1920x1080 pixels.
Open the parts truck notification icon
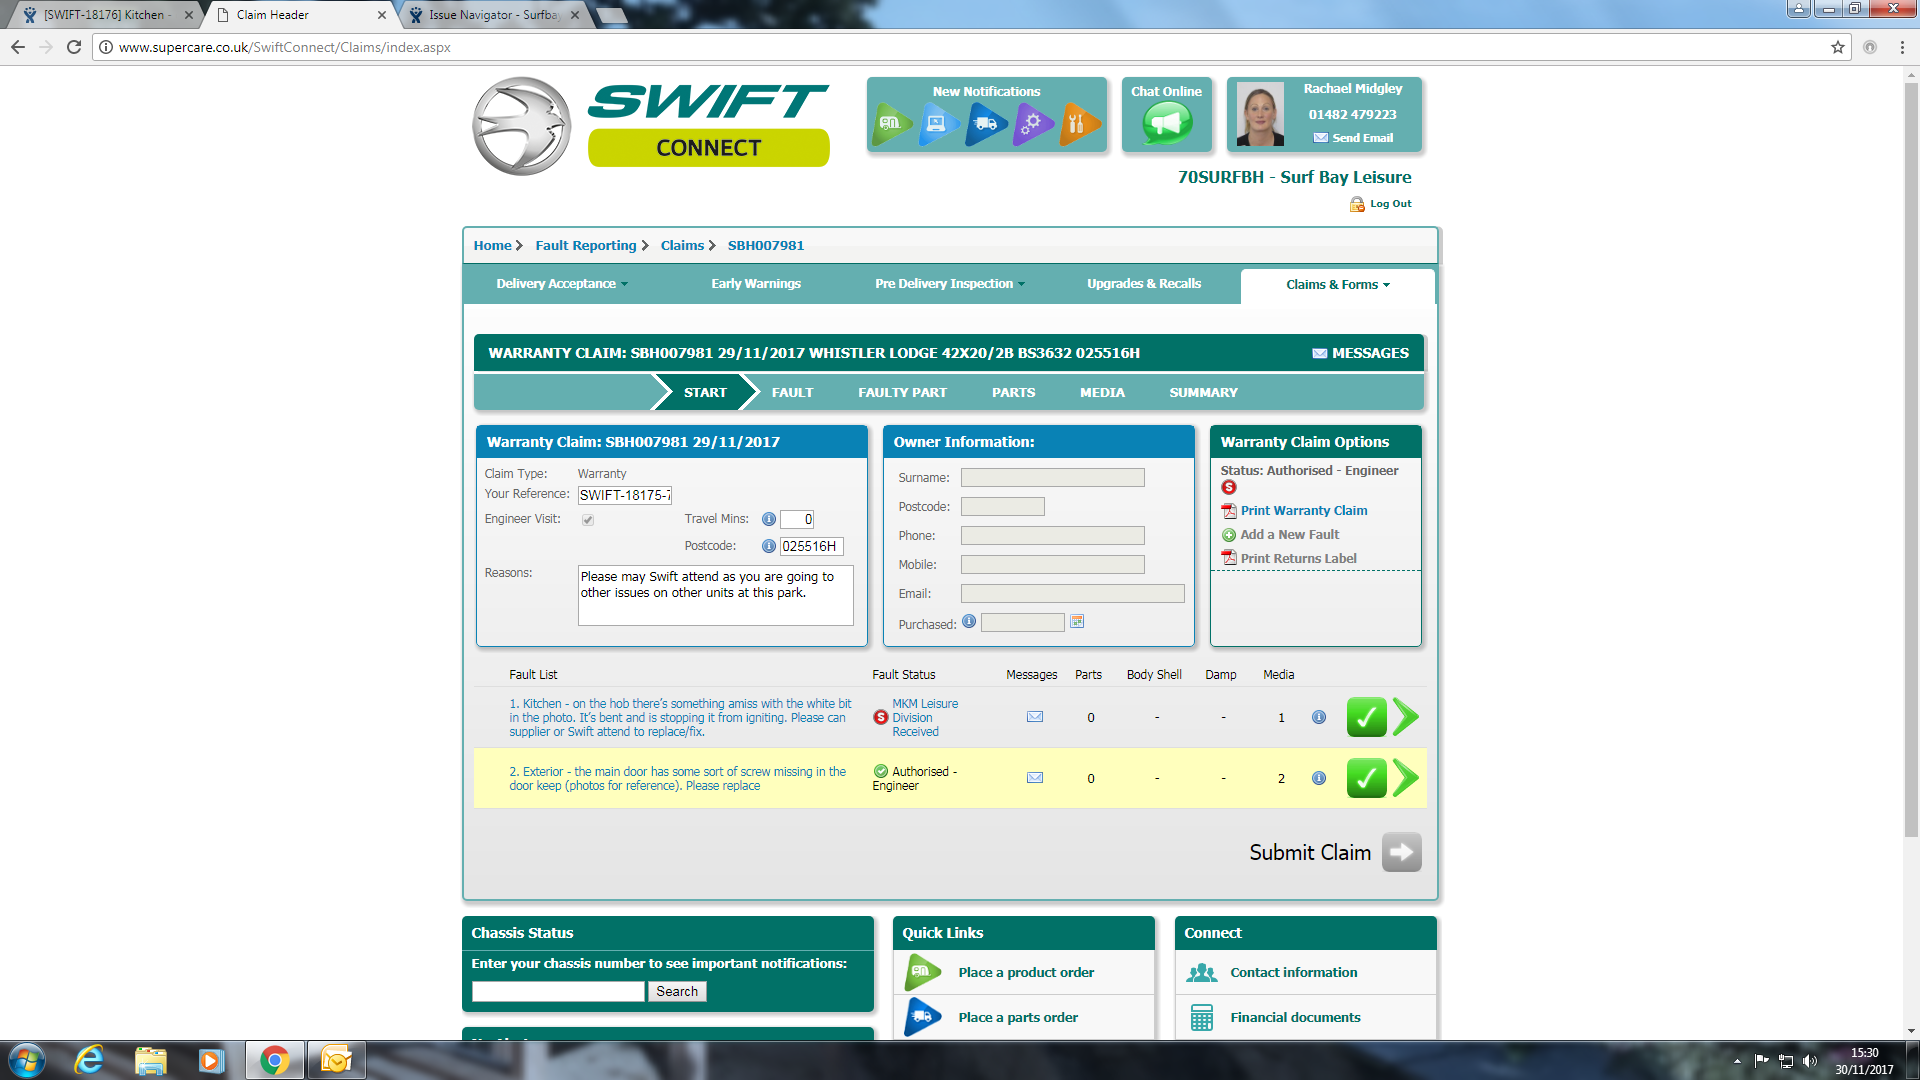pos(985,124)
